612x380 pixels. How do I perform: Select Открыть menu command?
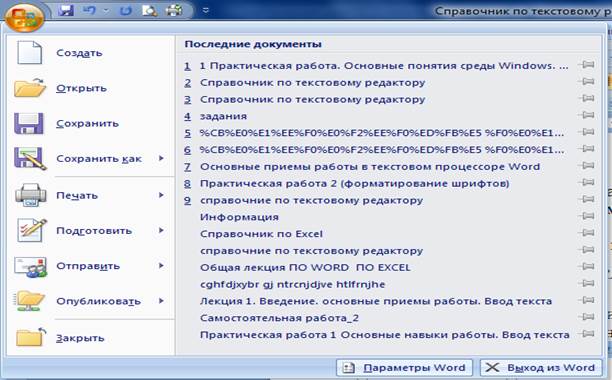coord(81,88)
